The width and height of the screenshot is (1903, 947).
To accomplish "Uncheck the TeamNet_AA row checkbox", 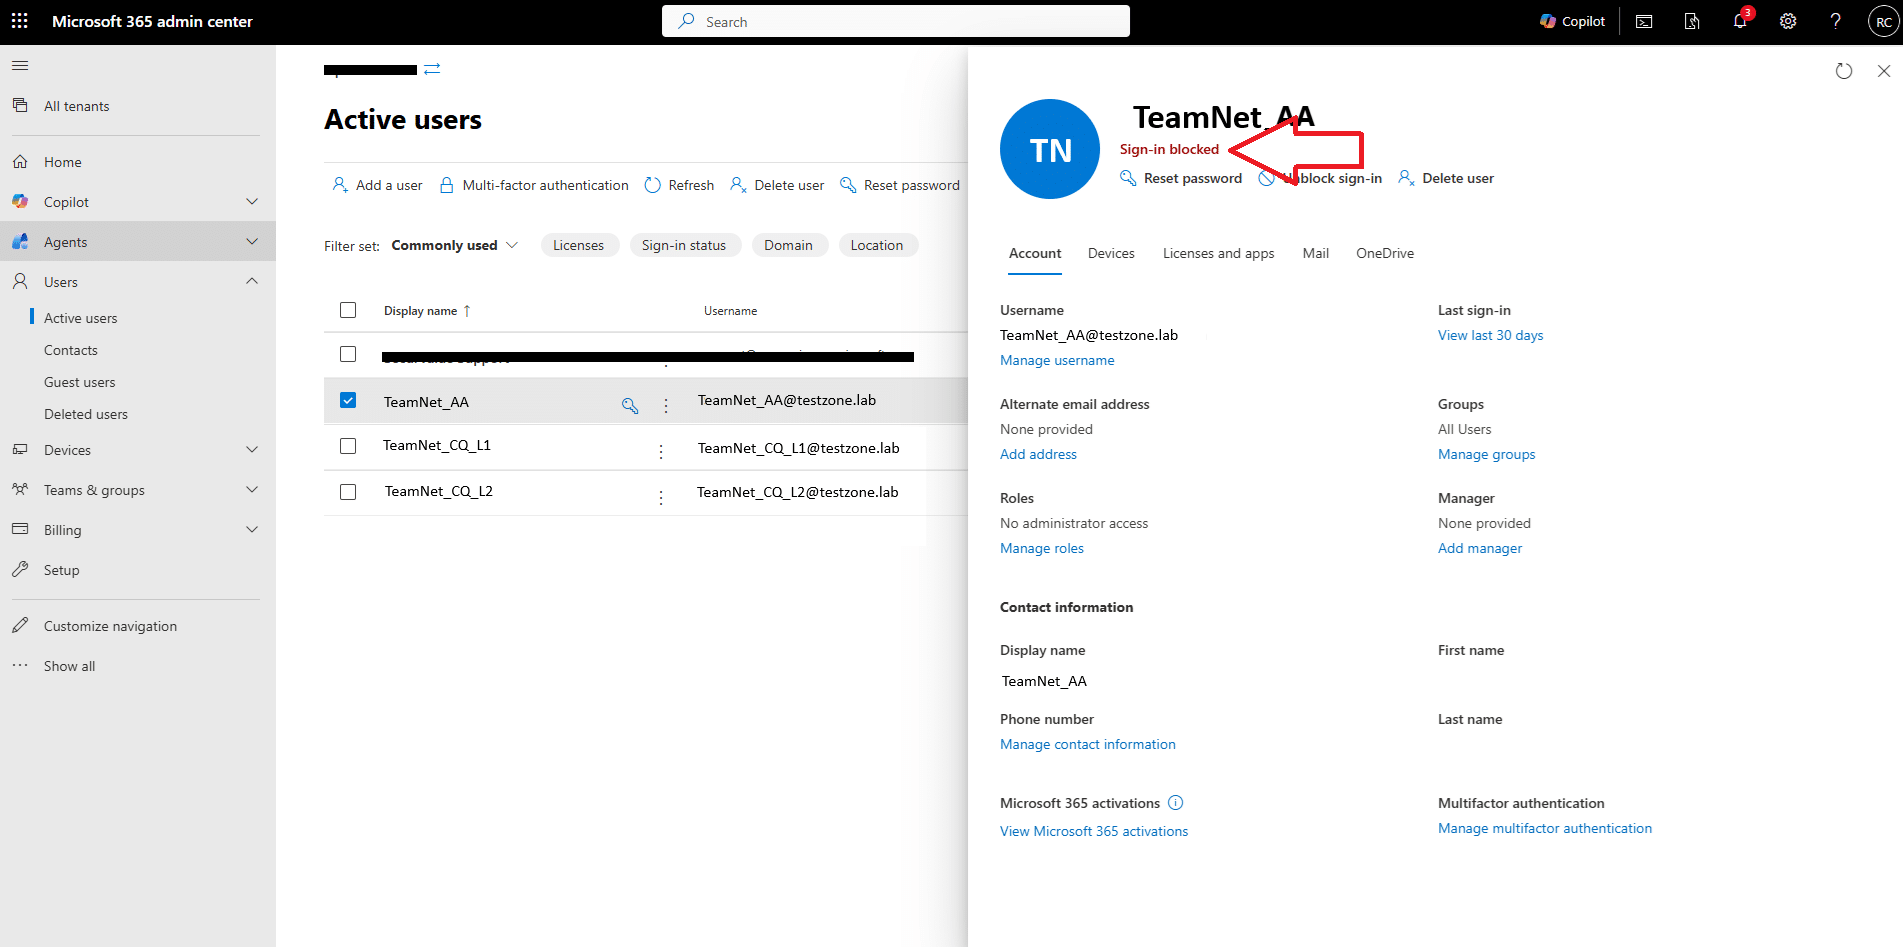I will 348,400.
